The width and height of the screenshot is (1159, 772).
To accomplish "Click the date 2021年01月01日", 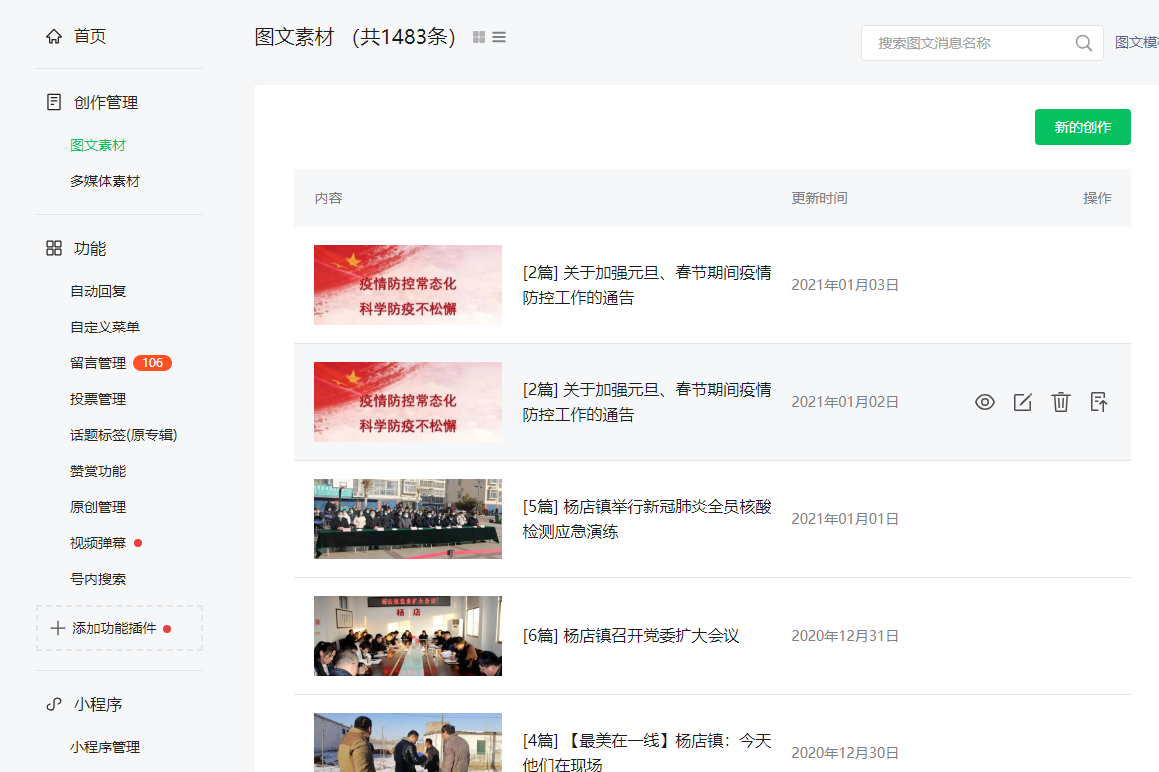I will [x=845, y=518].
